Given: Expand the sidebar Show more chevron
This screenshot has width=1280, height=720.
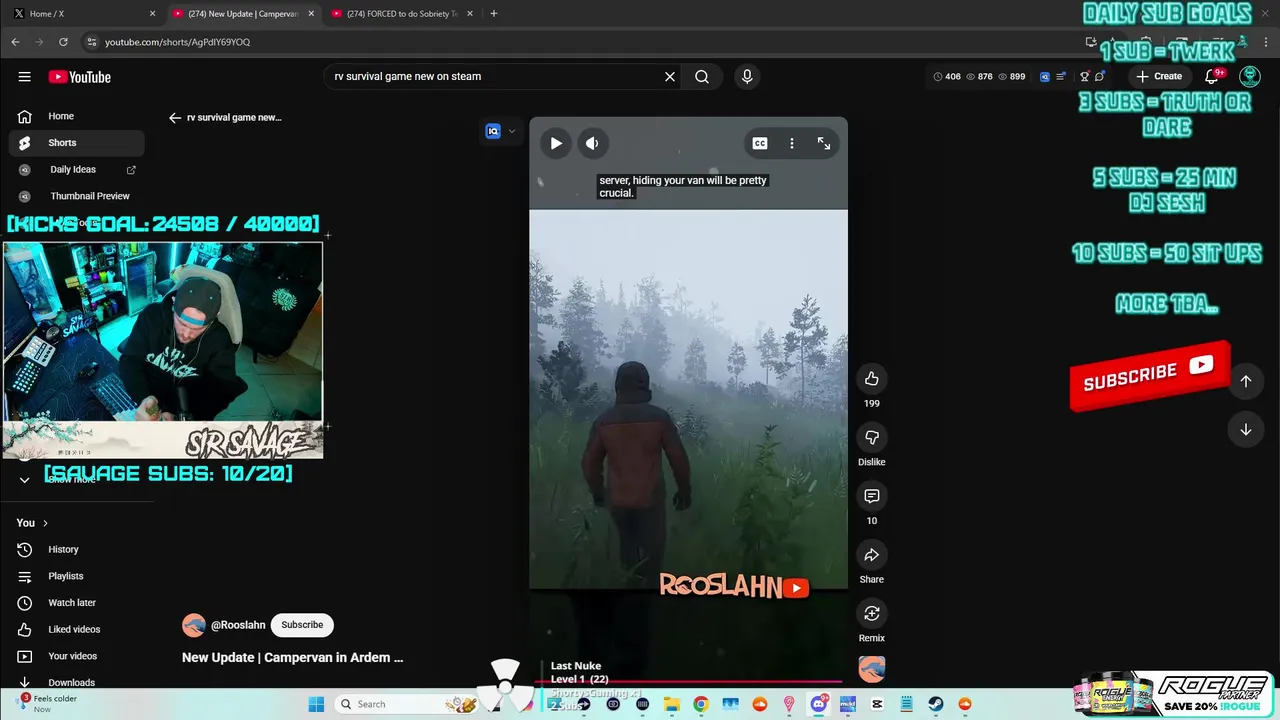Looking at the screenshot, I should [25, 479].
